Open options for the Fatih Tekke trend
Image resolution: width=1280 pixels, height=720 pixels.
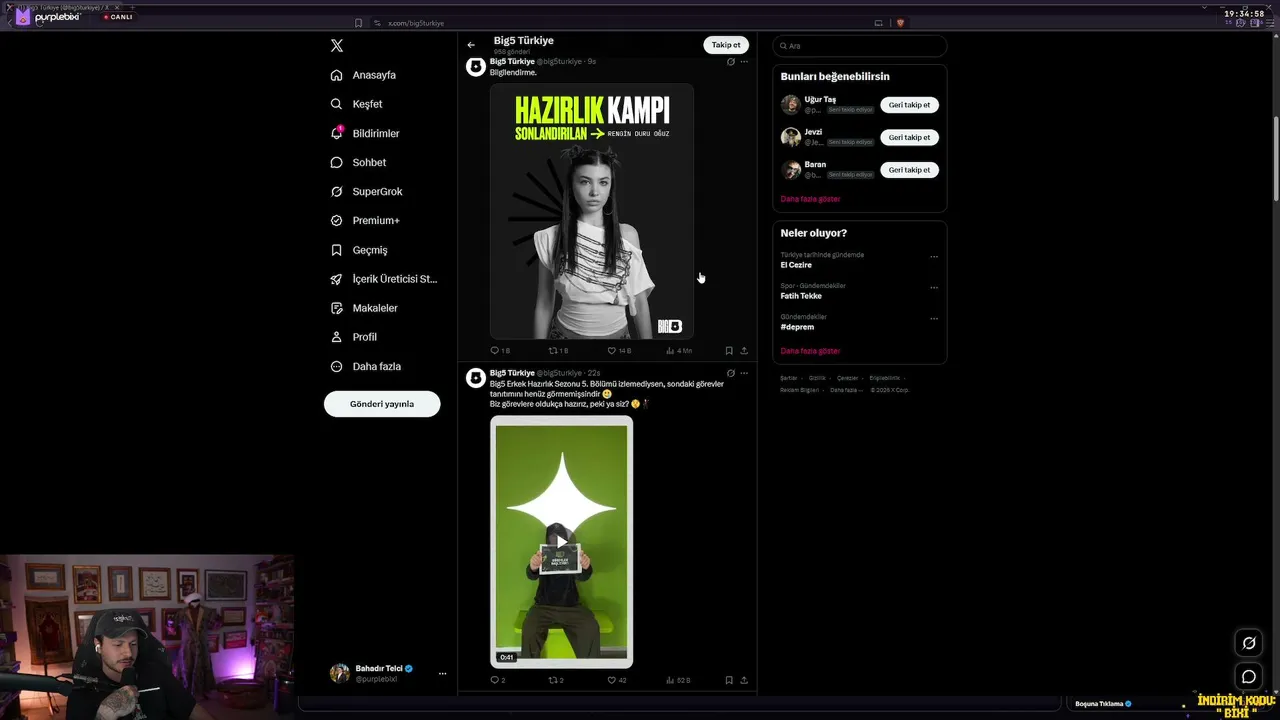click(934, 288)
